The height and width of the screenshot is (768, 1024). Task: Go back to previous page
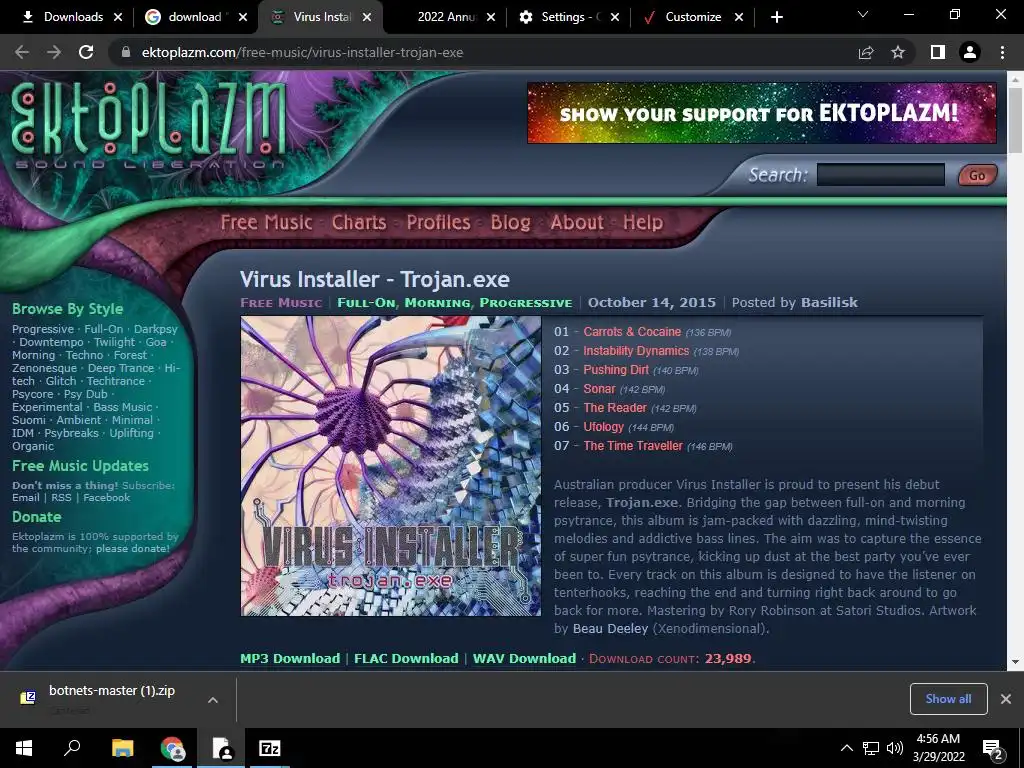tap(22, 52)
